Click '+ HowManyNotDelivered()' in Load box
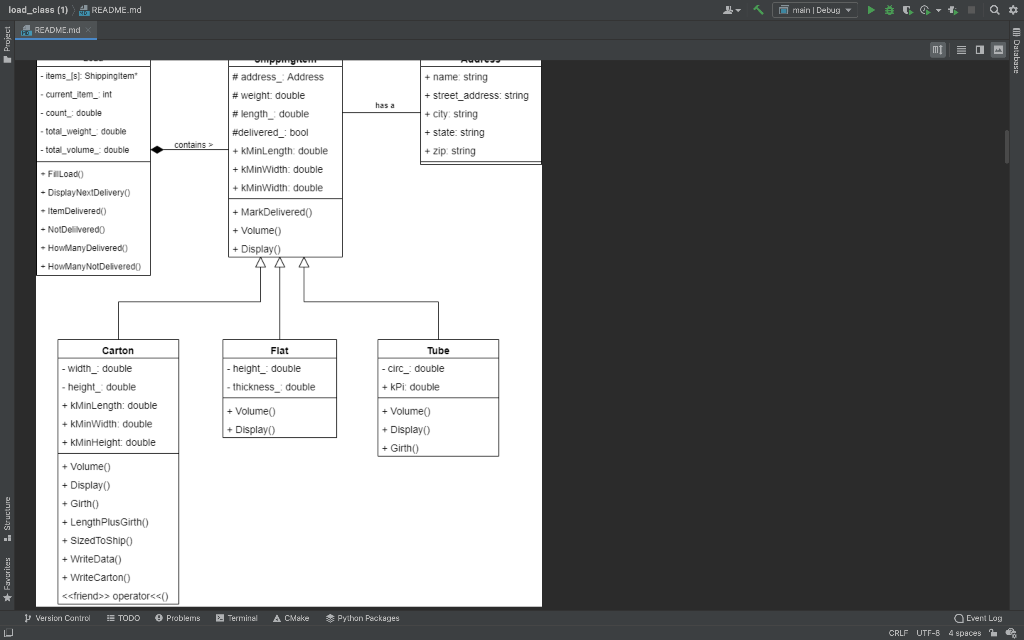The image size is (1024, 640). [91, 266]
